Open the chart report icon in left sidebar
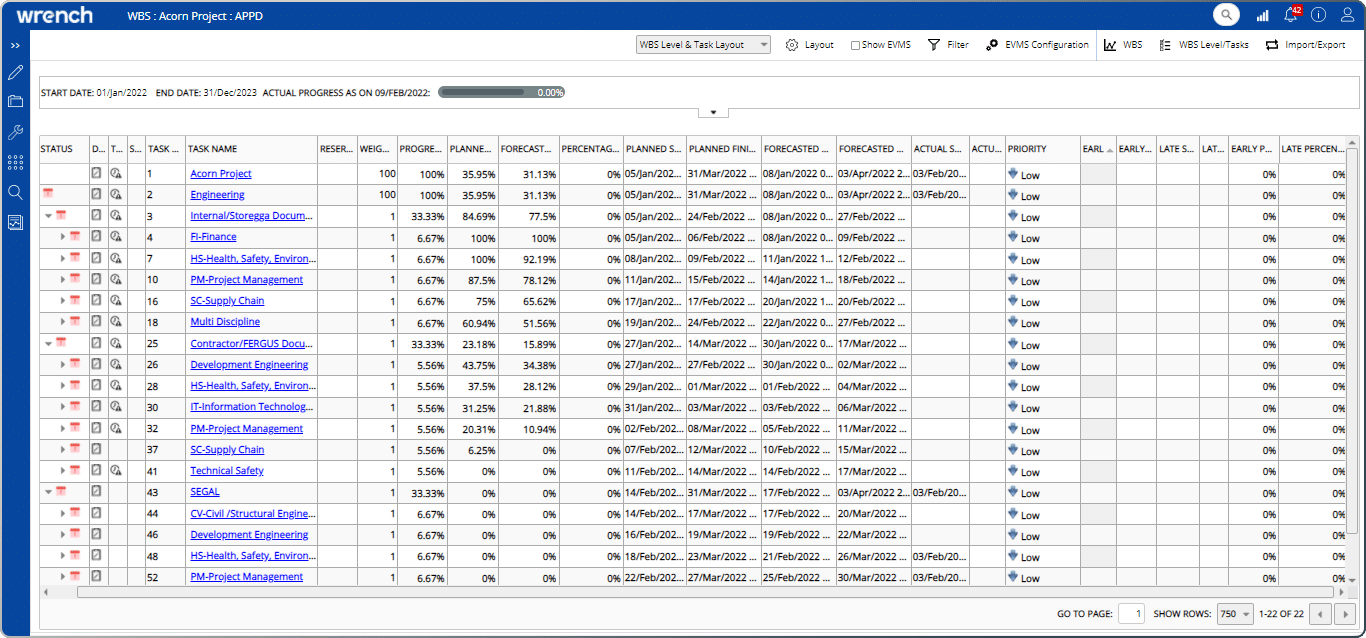The height and width of the screenshot is (638, 1366). point(15,222)
